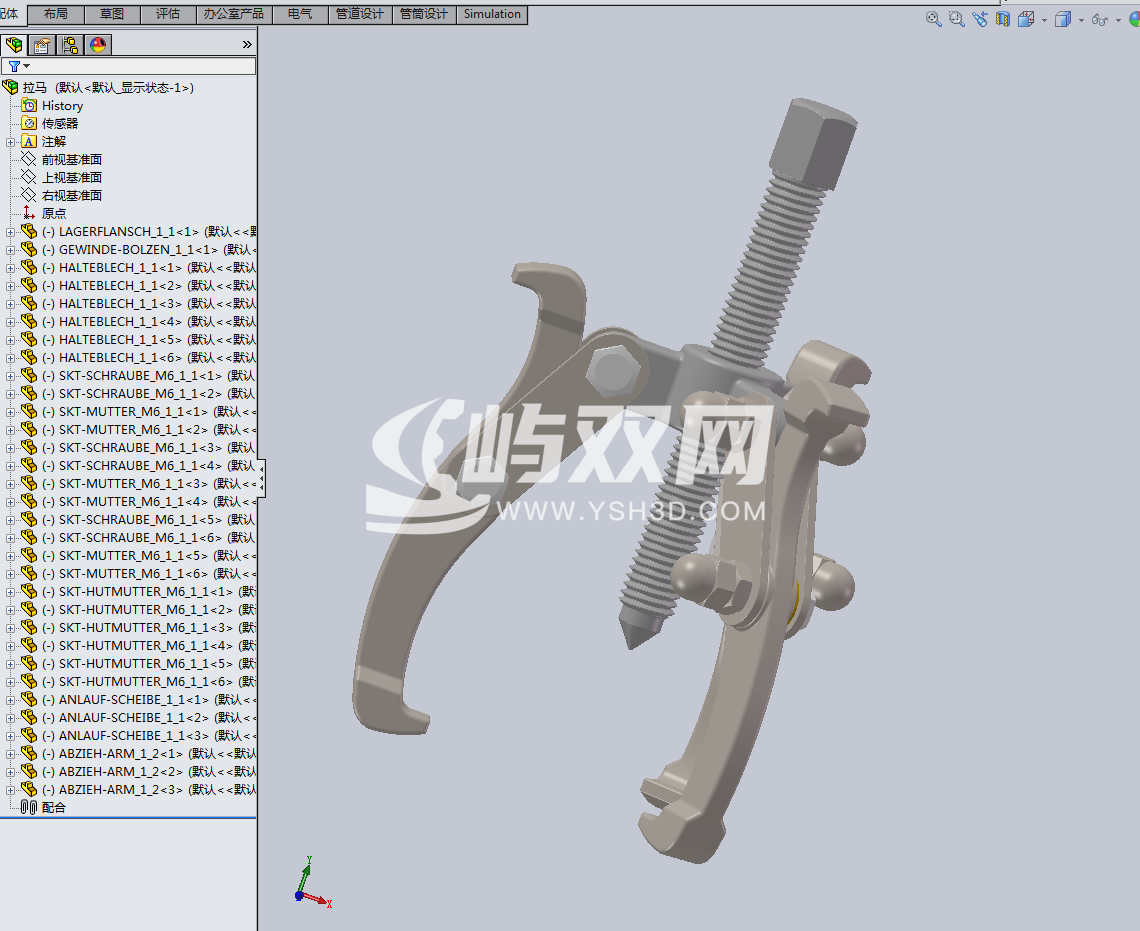Select the 上视基准面 plane

click(71, 177)
